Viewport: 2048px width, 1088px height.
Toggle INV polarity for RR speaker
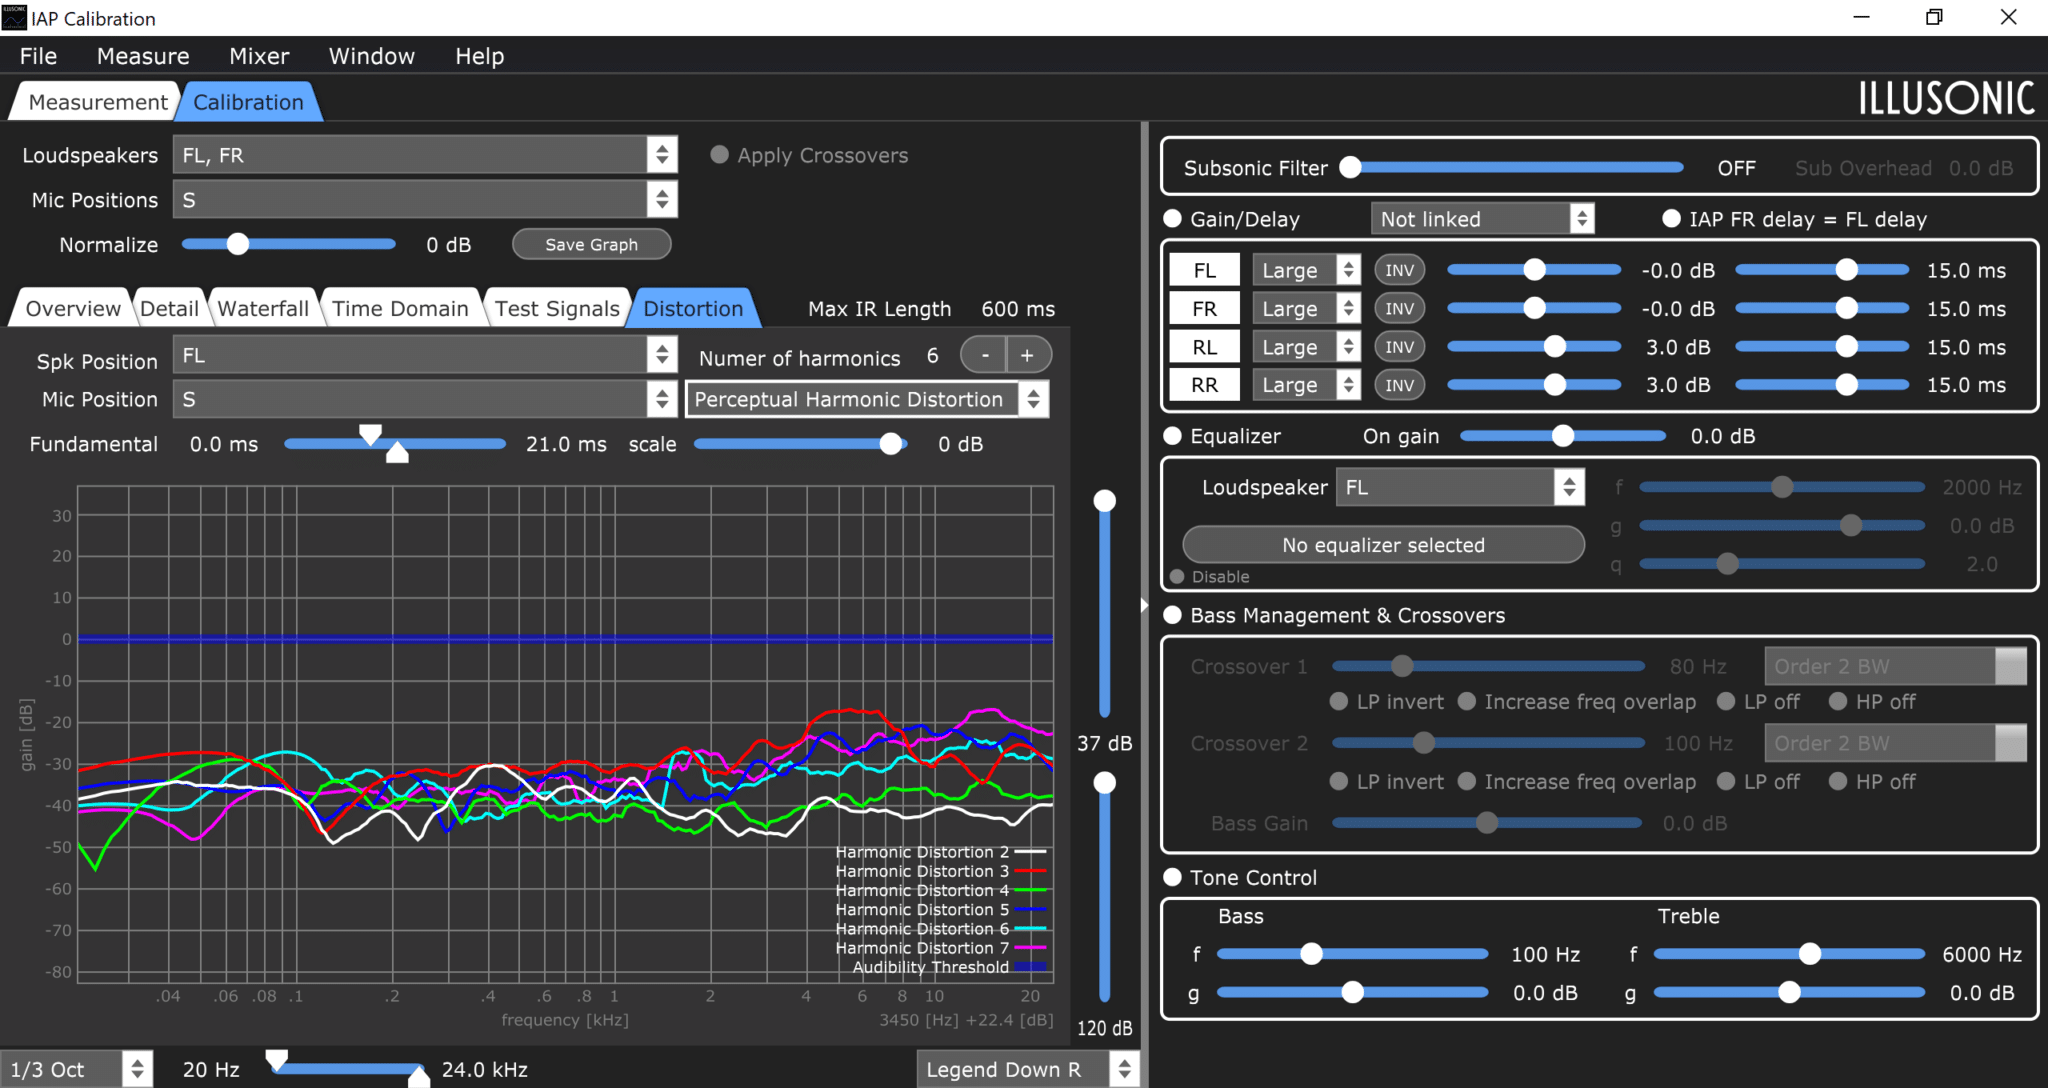[x=1399, y=385]
